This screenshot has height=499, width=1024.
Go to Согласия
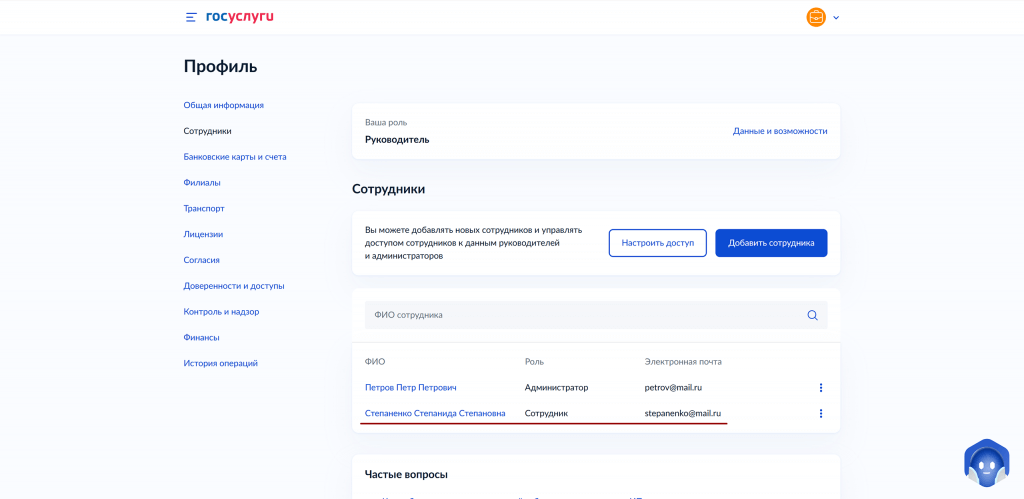201,260
